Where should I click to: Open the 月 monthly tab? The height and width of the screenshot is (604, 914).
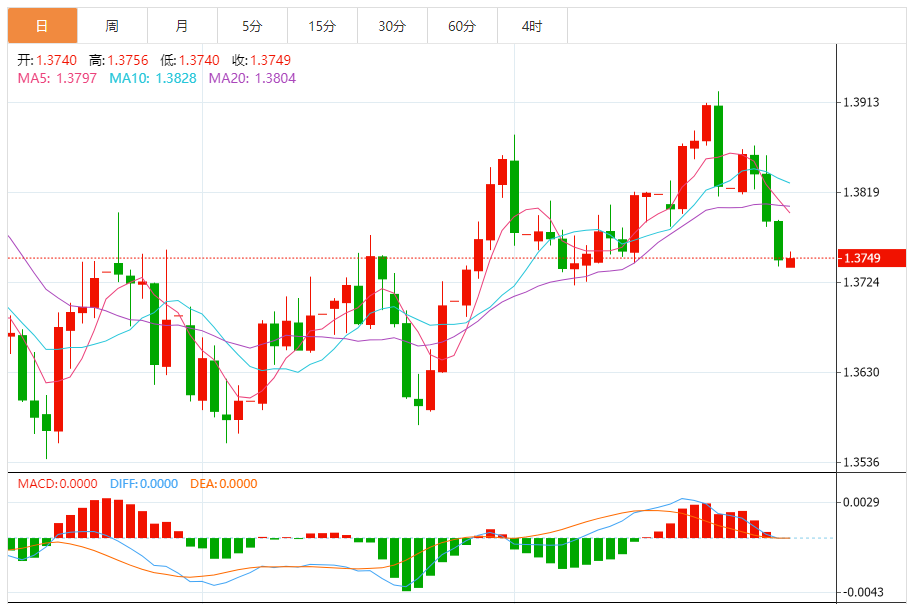point(182,26)
